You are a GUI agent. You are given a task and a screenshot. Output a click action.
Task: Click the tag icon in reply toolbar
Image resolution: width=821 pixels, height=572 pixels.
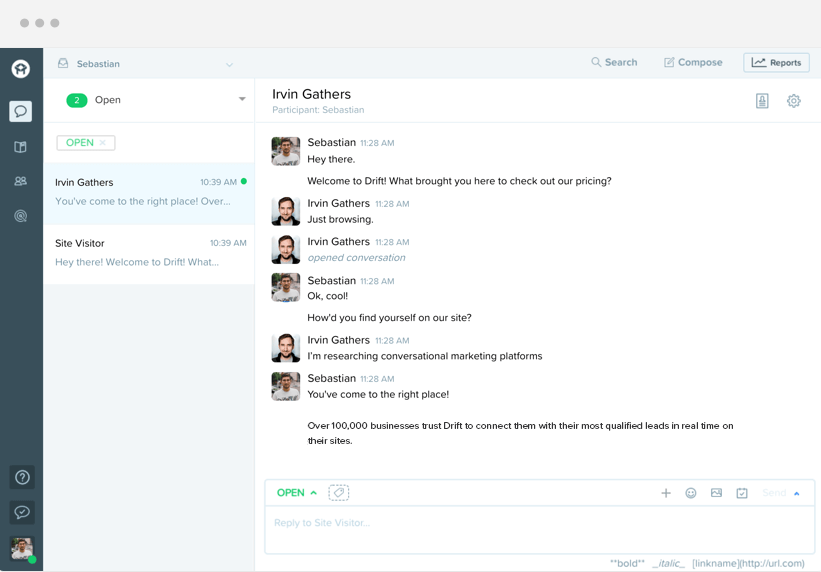[339, 492]
